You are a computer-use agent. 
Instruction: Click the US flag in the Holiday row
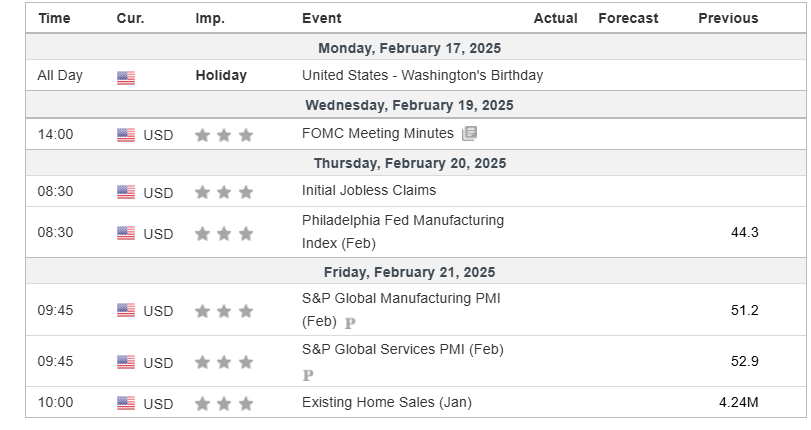click(126, 78)
